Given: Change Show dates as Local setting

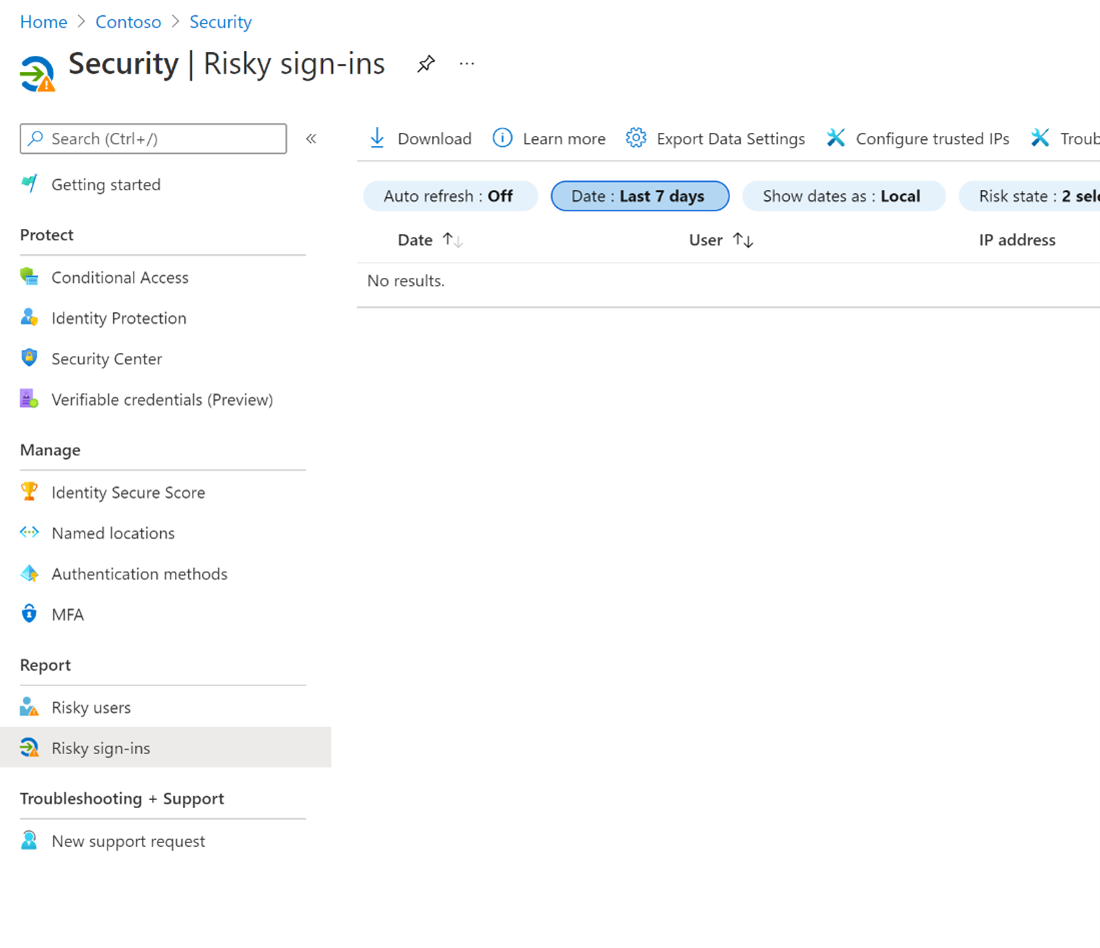Looking at the screenshot, I should 843,196.
